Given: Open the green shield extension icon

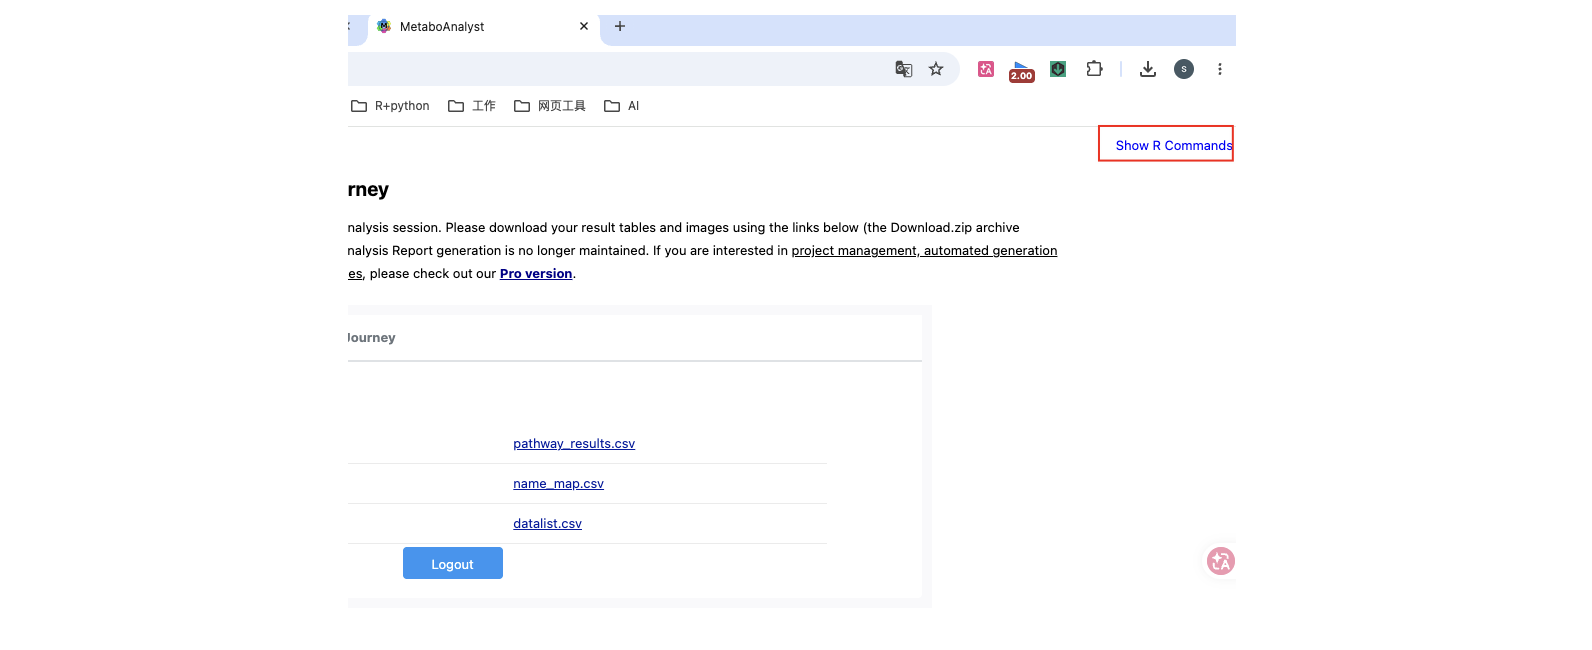Looking at the screenshot, I should (1058, 69).
